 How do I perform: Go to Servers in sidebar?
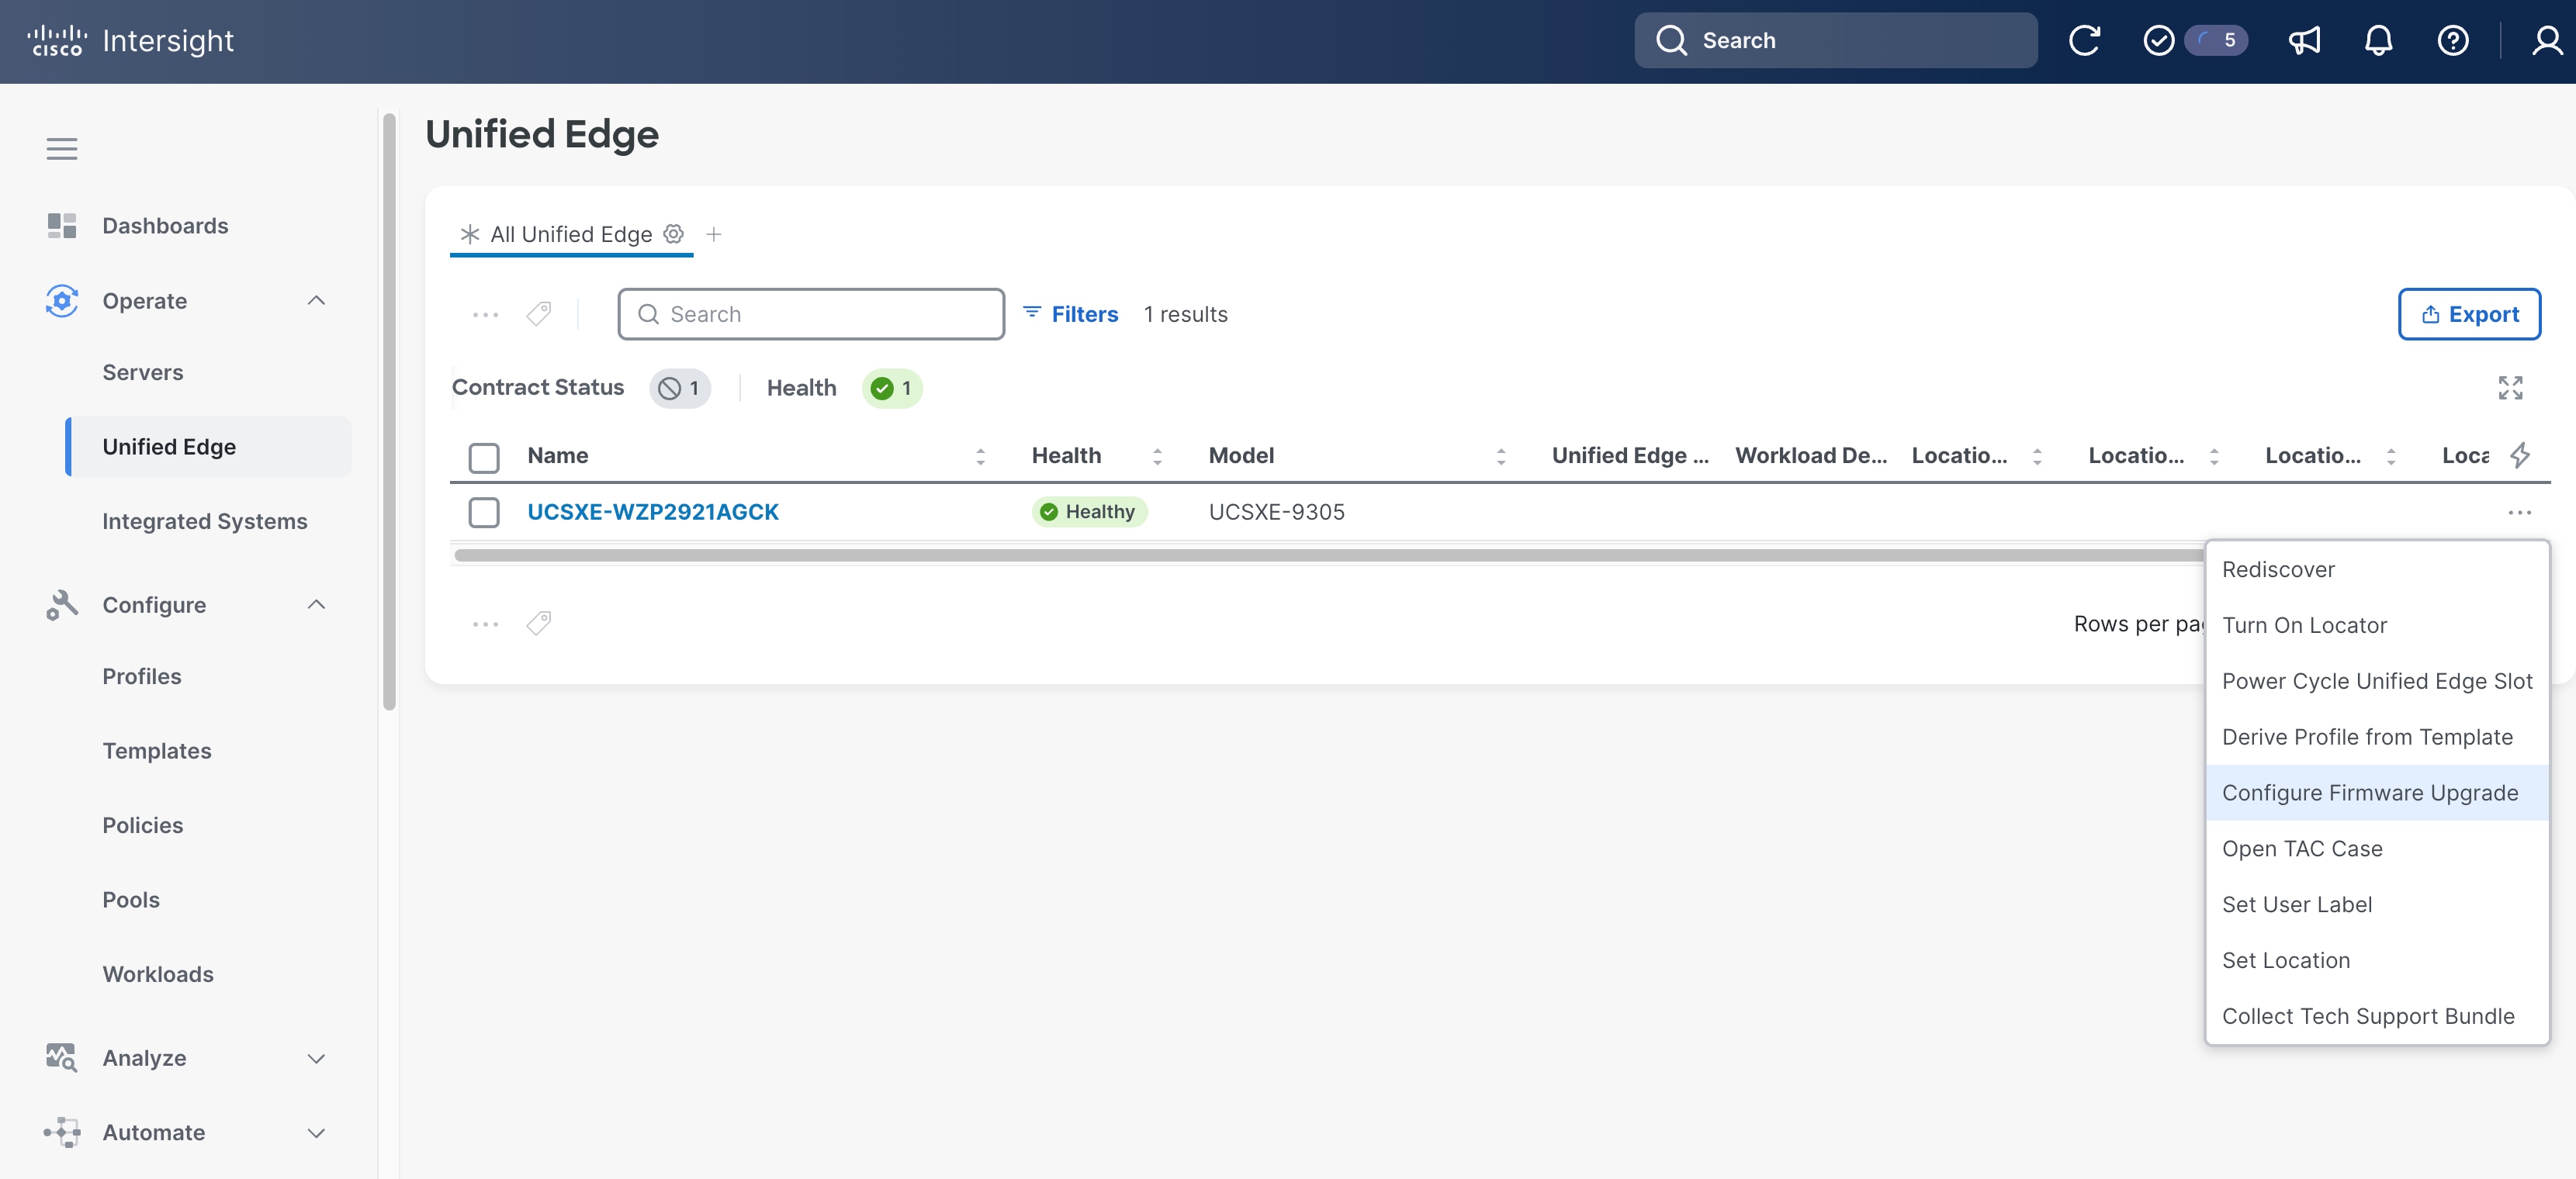[x=143, y=373]
